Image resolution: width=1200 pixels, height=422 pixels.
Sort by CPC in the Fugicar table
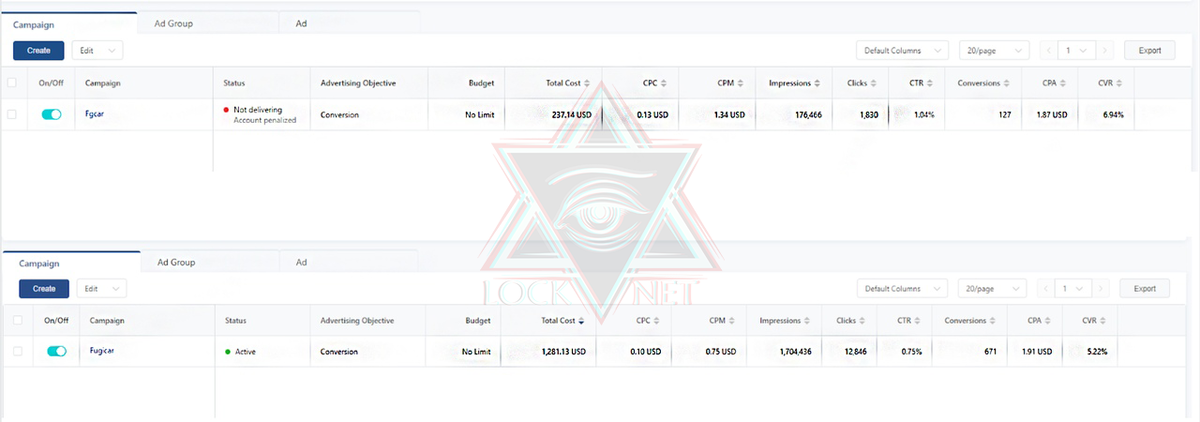point(656,321)
